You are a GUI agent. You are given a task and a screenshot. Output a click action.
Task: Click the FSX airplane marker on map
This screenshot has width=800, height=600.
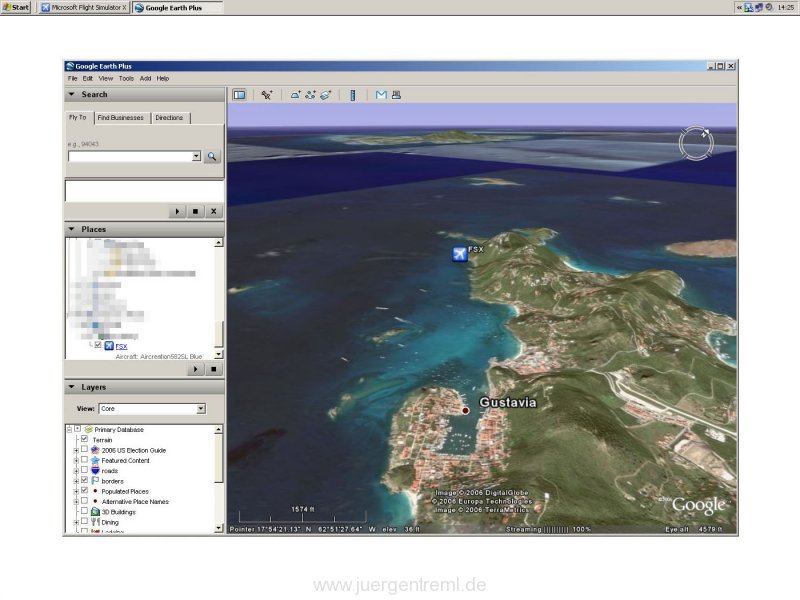(x=460, y=254)
